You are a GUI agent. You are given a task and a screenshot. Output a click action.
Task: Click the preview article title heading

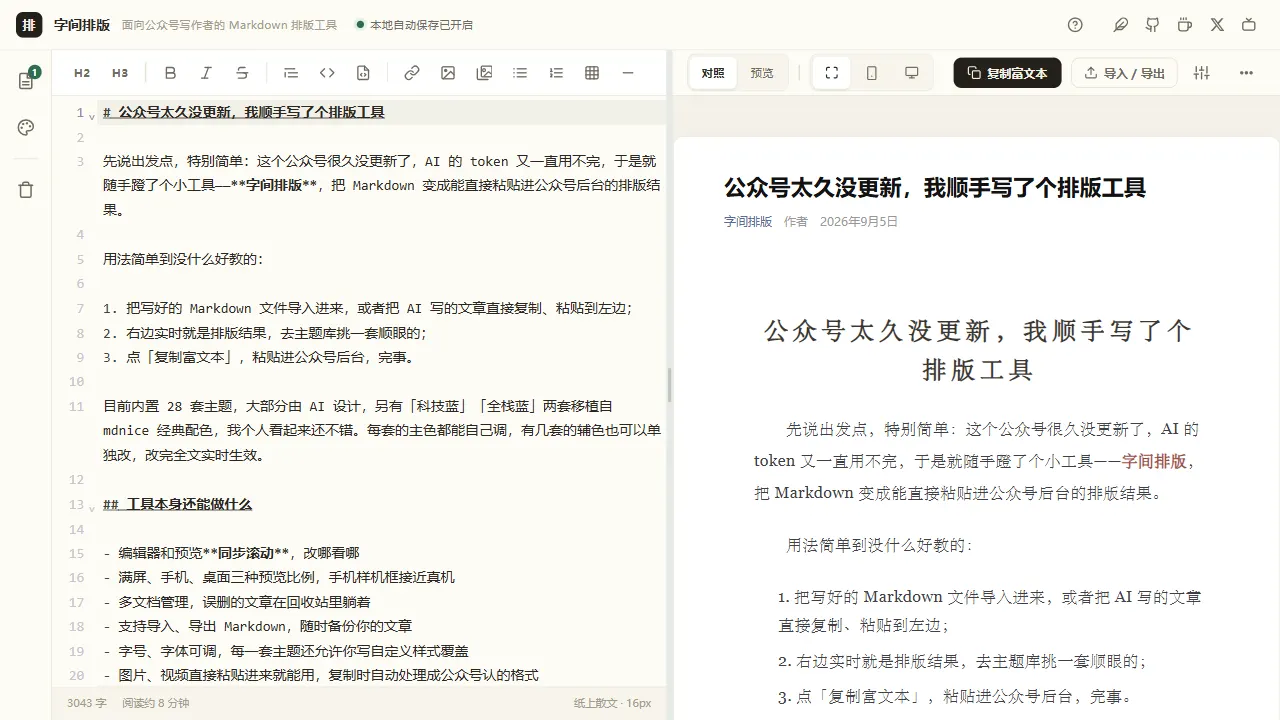tap(935, 187)
